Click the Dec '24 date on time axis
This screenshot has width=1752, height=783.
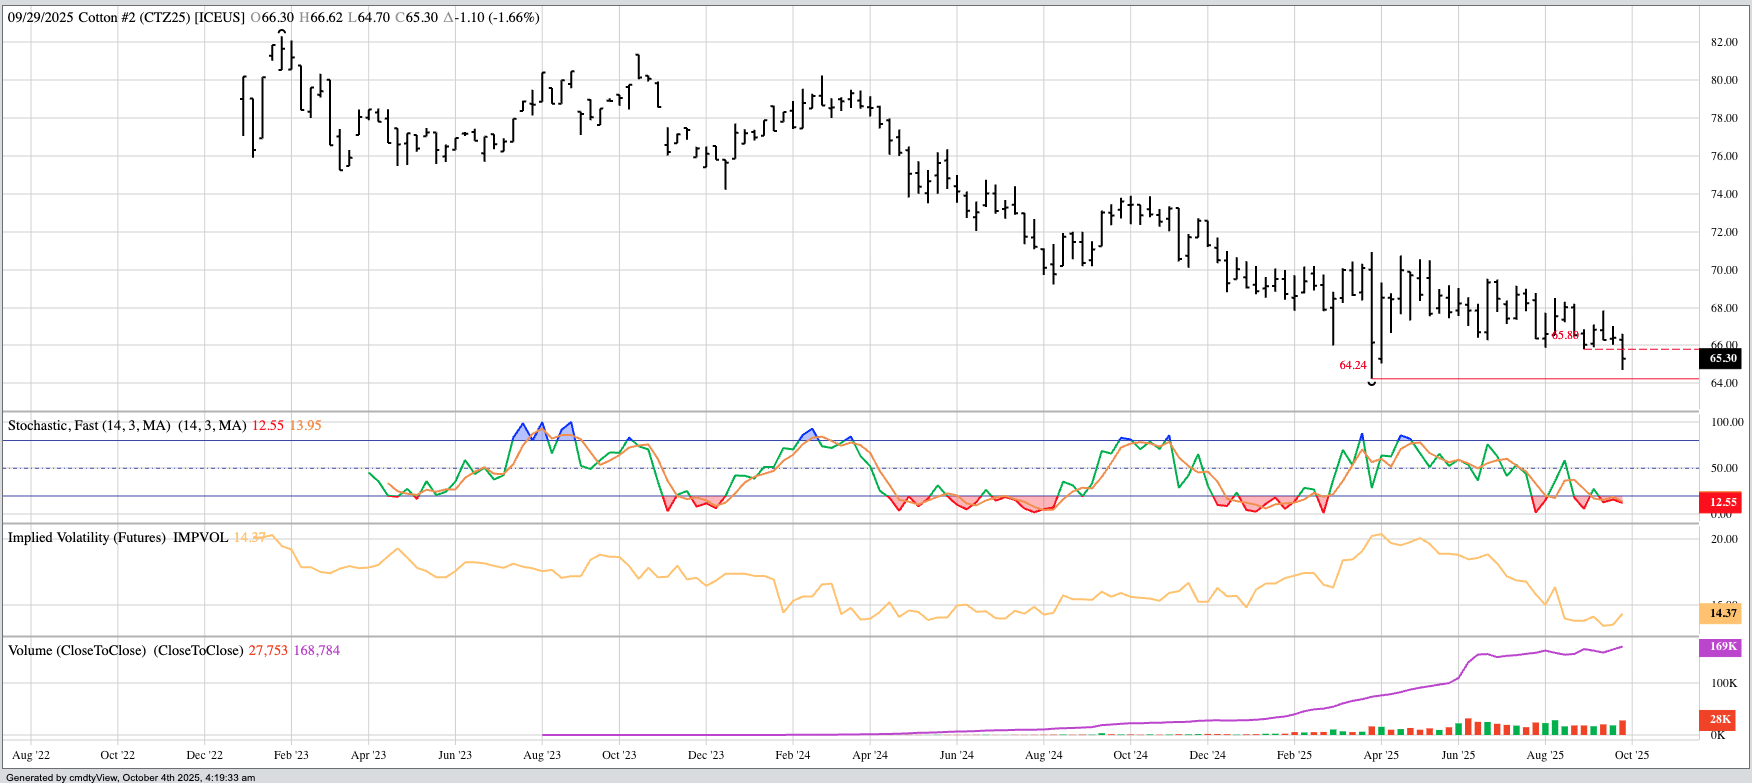(x=1207, y=756)
